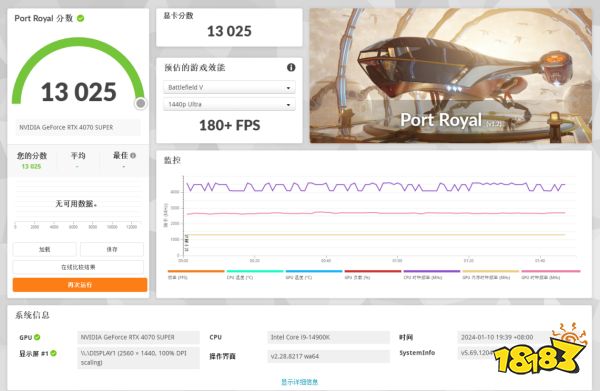Click the info icon beside 预估的游戏效能
Screen dimensions: 600x391
291,67
